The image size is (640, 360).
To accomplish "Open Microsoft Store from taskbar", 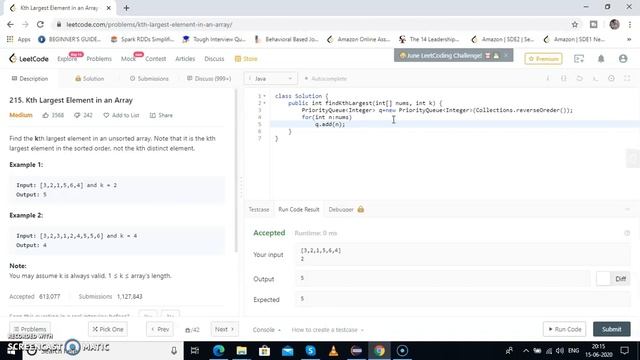I will pos(264,350).
